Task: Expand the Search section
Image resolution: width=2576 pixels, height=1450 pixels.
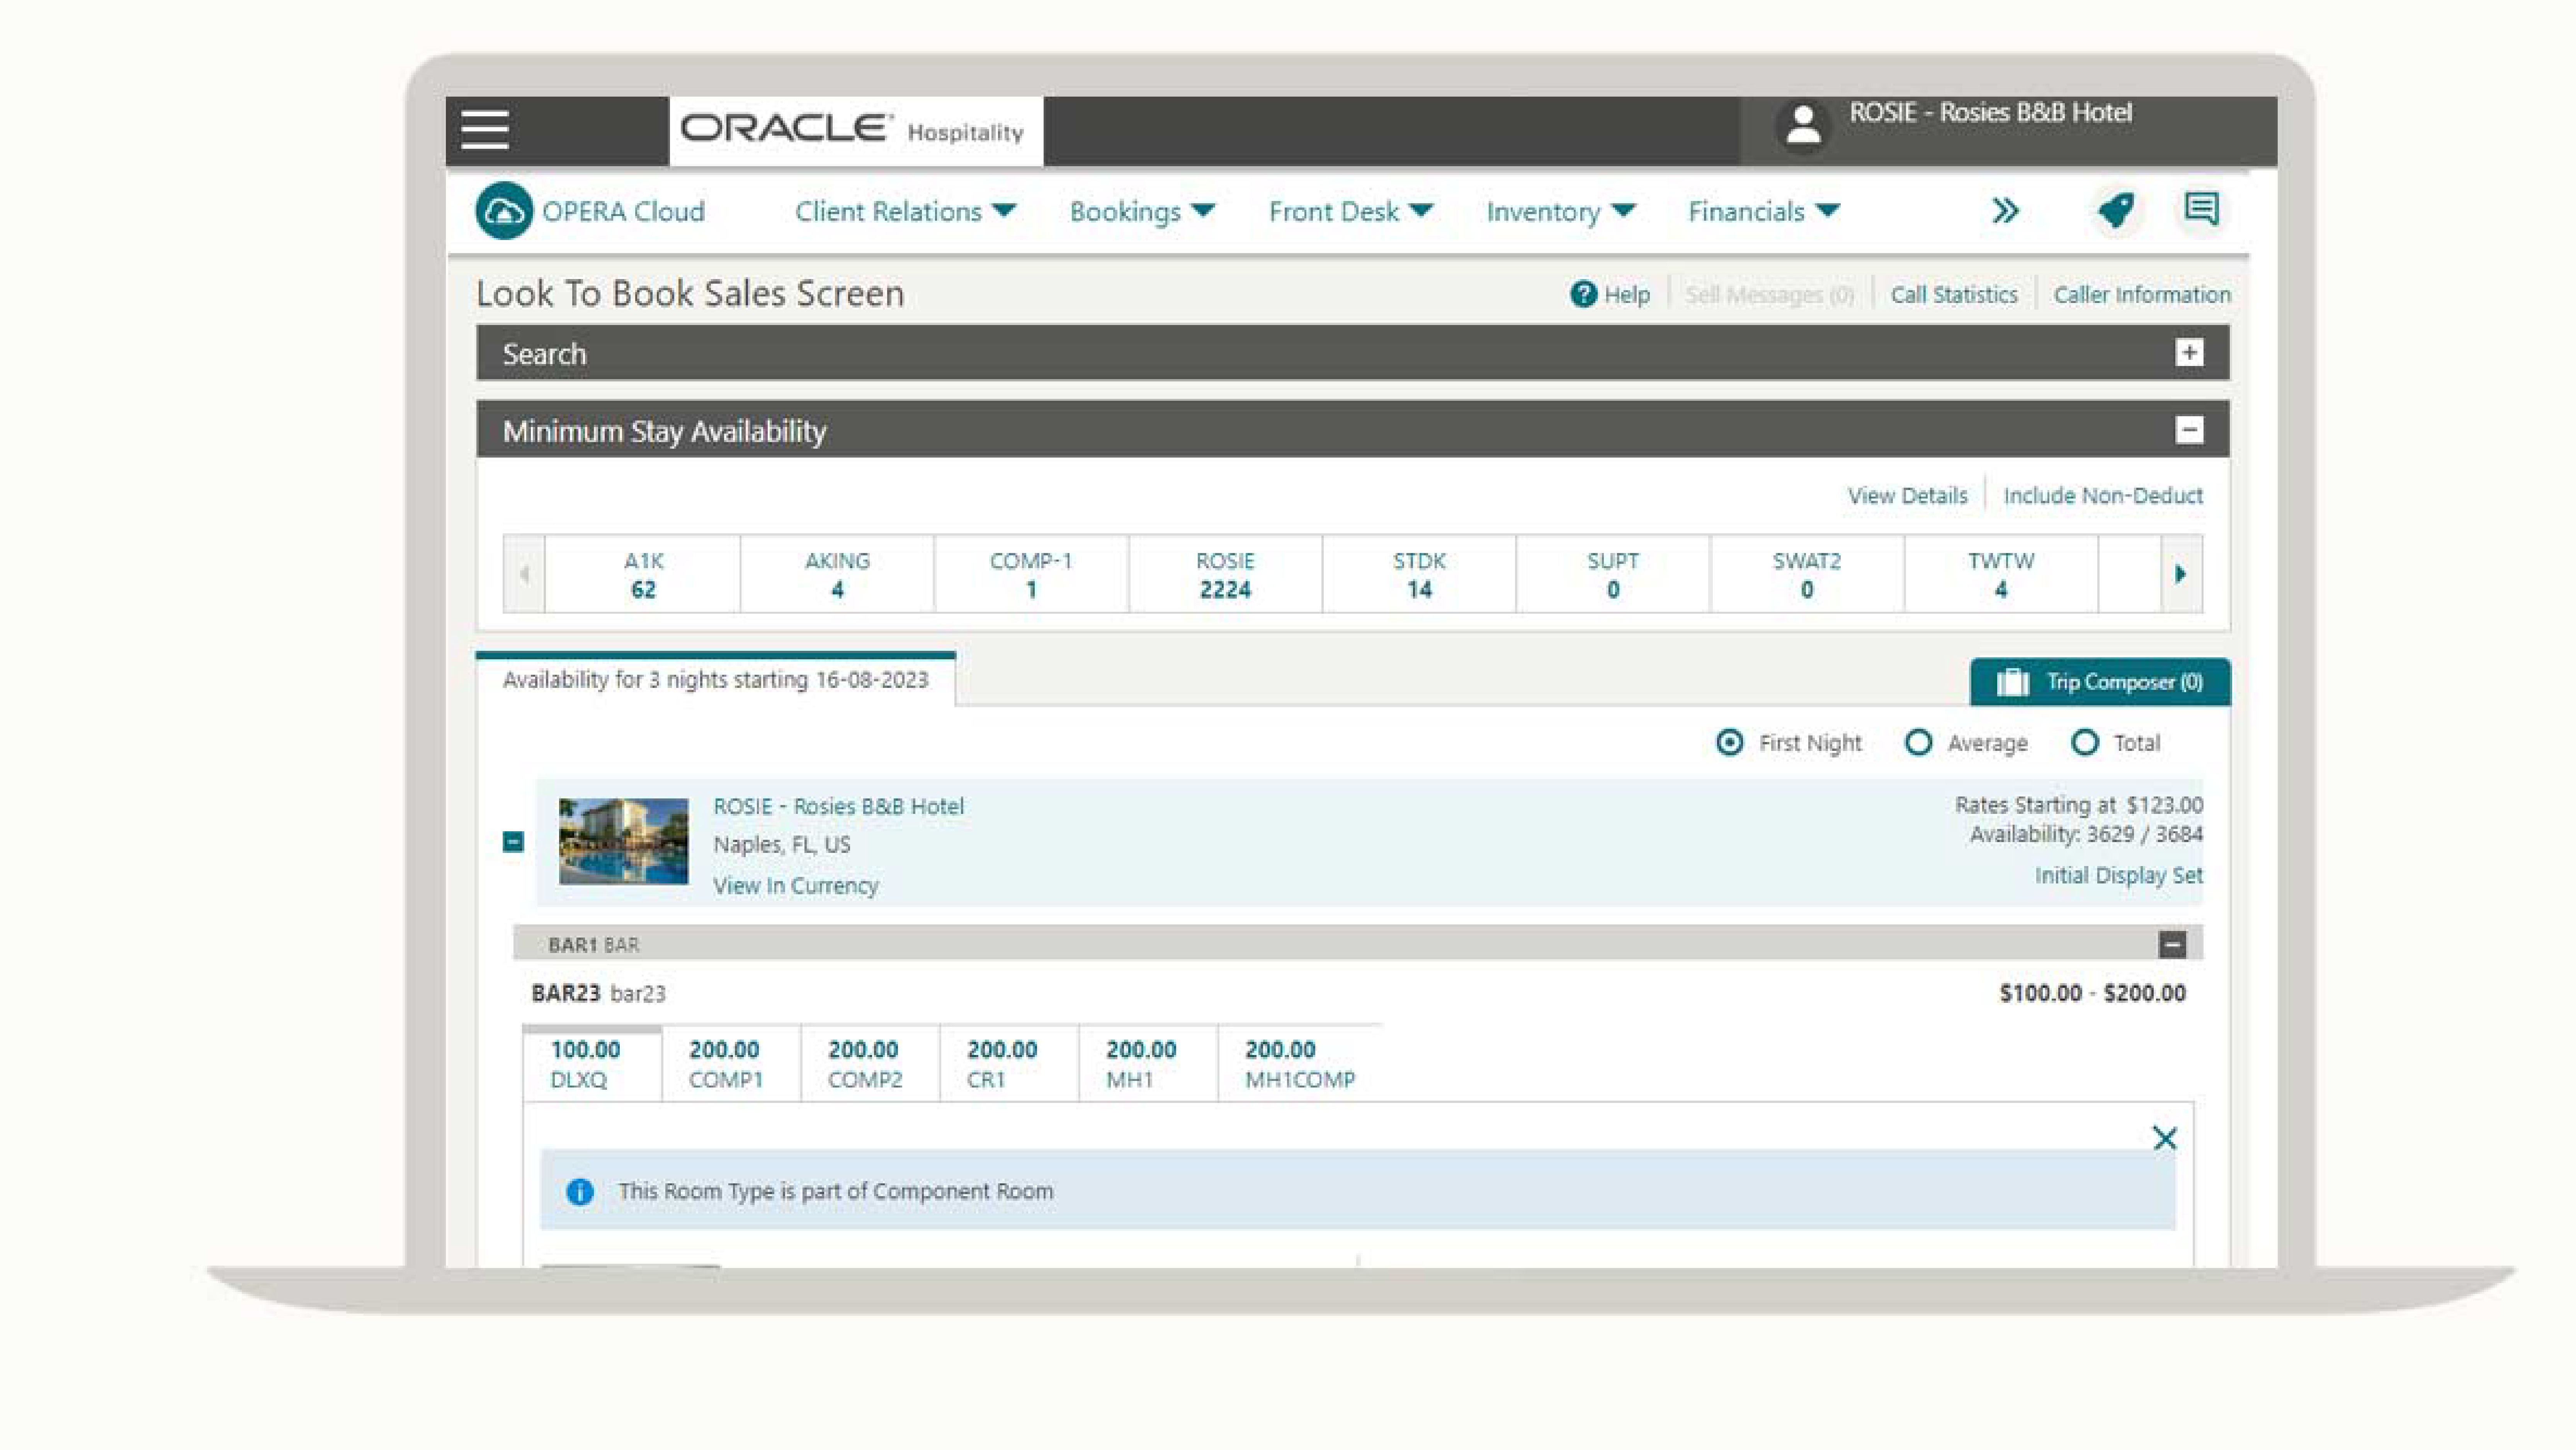Action: click(2191, 352)
